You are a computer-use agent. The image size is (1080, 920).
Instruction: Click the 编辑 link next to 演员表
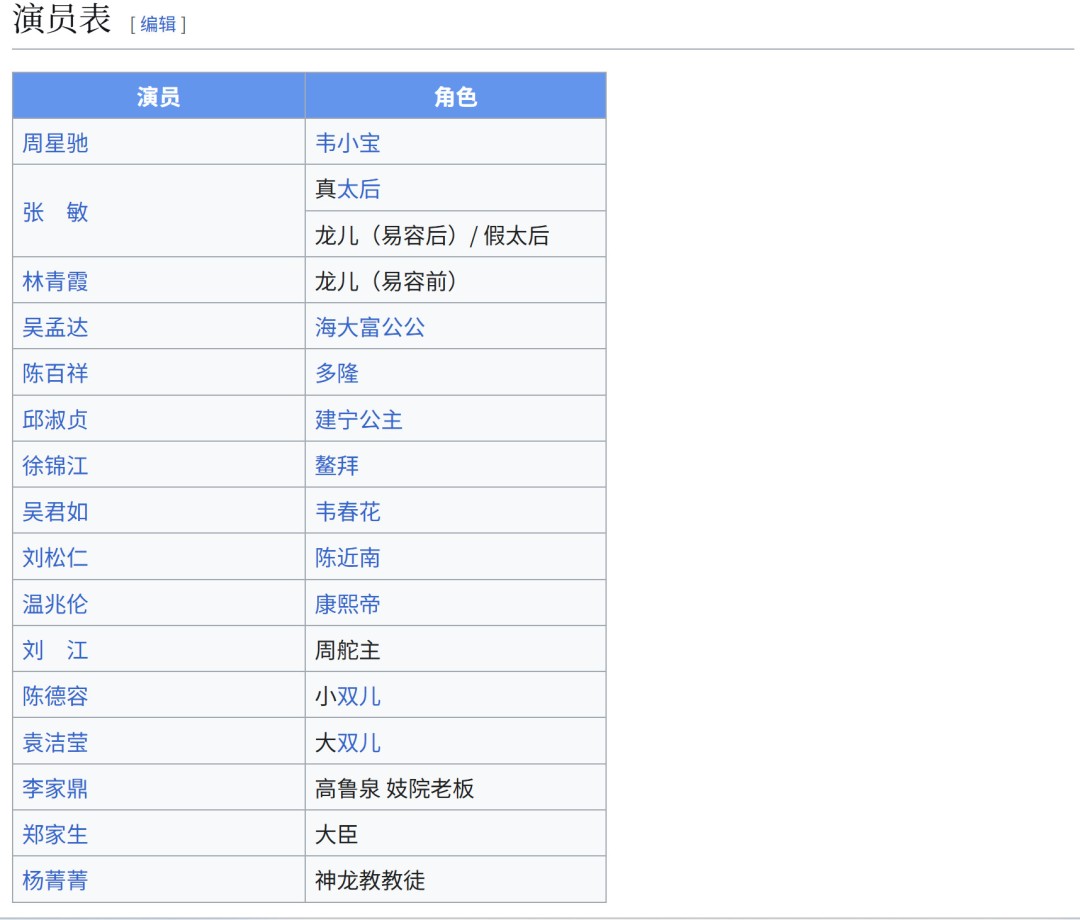[159, 25]
